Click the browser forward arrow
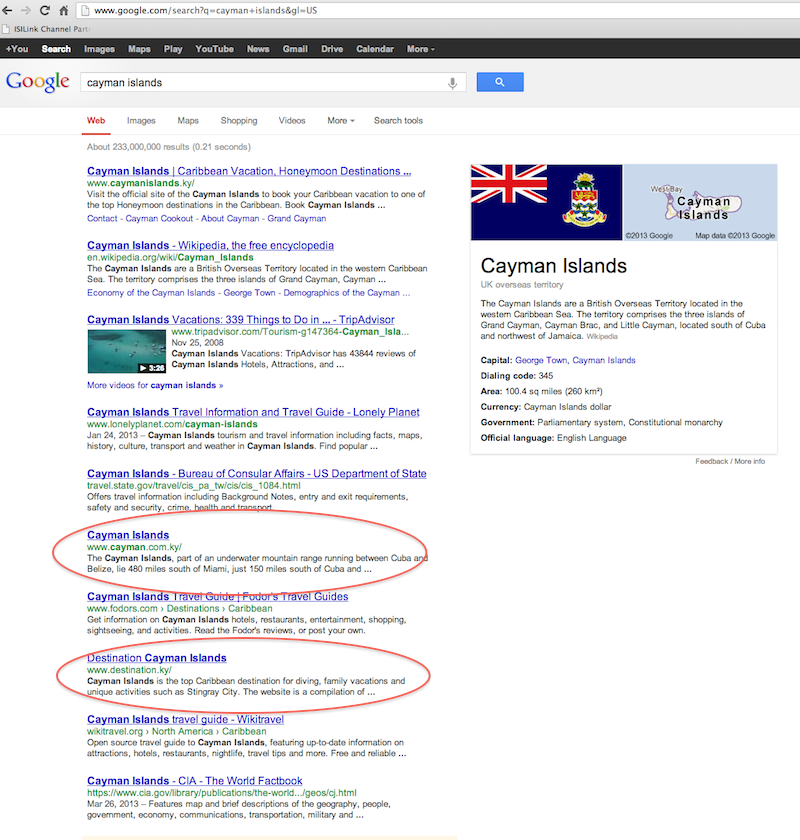The height and width of the screenshot is (840, 800). pos(26,10)
